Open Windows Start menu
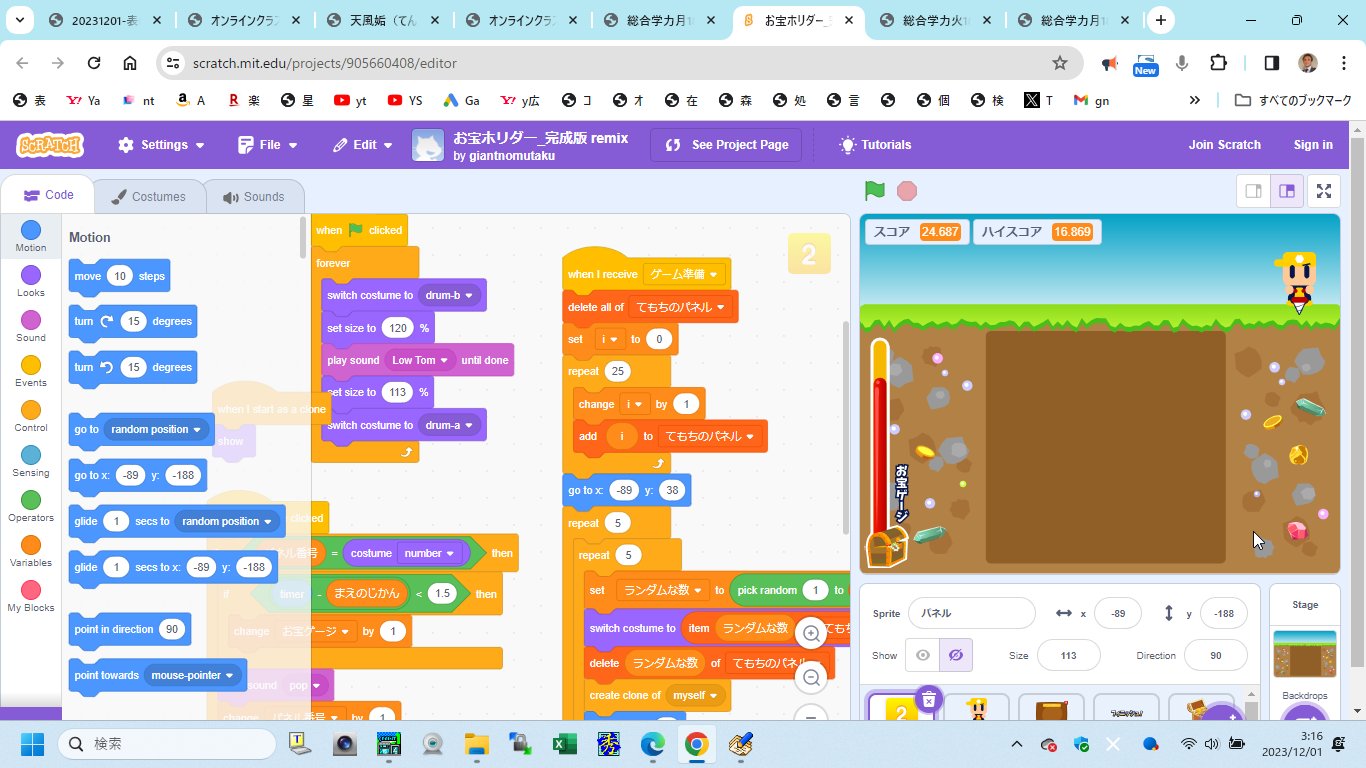This screenshot has width=1366, height=768. (x=32, y=744)
